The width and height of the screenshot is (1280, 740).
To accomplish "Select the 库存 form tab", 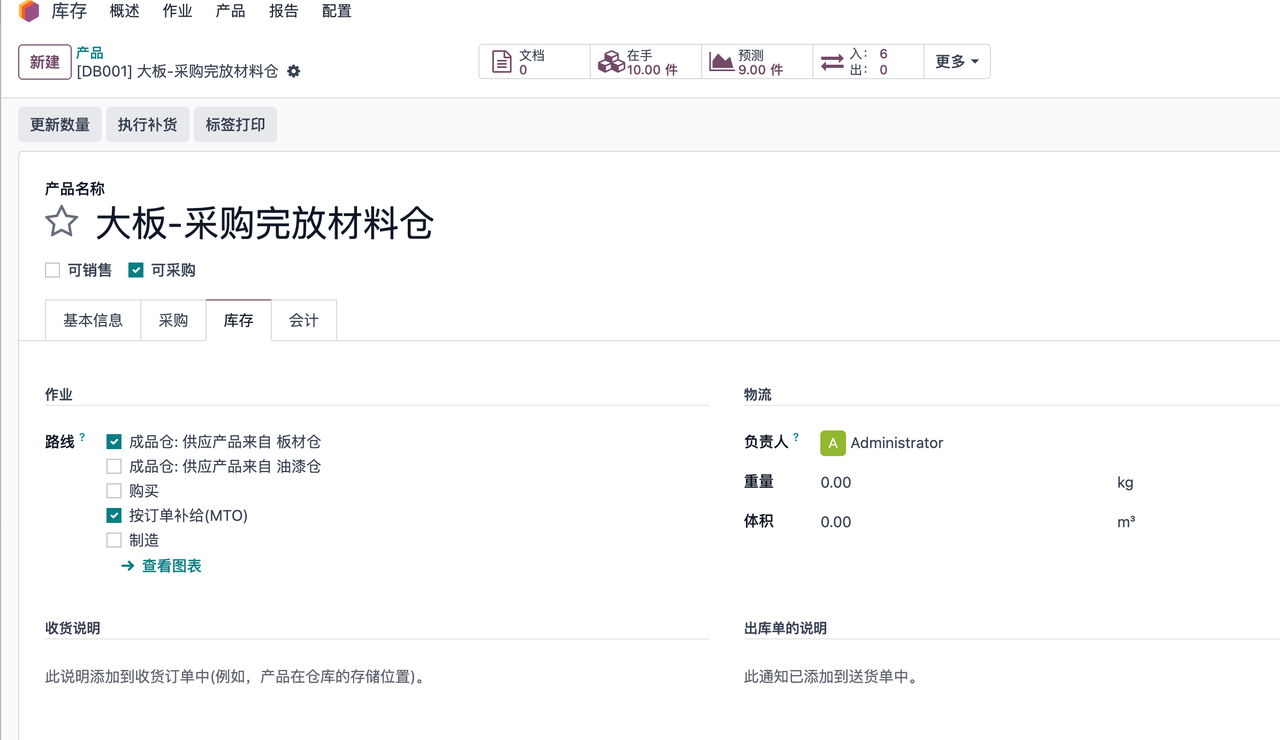I will click(238, 320).
